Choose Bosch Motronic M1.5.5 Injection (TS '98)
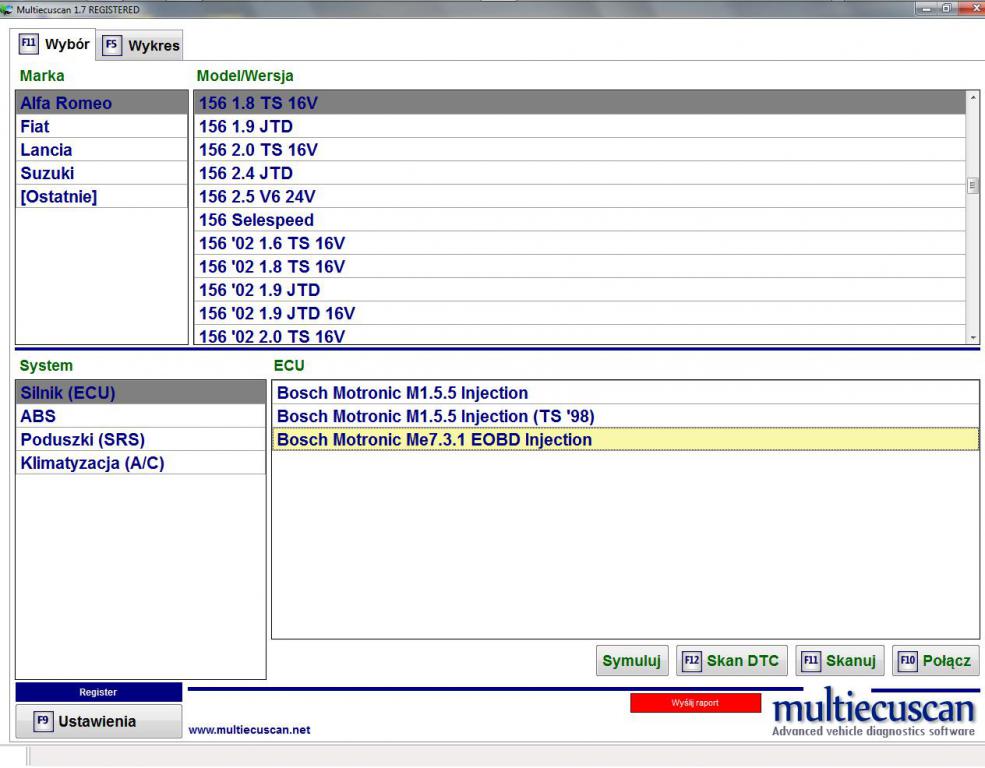The width and height of the screenshot is (985, 768). pos(624,416)
